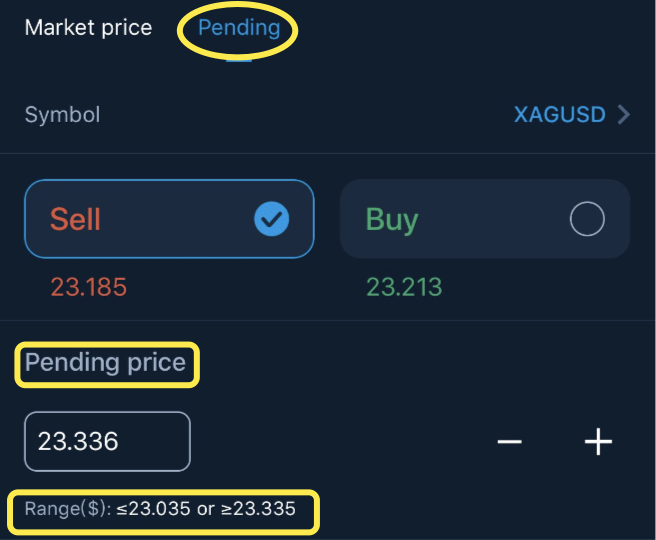
Task: Click the green Buy text label
Action: click(x=392, y=220)
